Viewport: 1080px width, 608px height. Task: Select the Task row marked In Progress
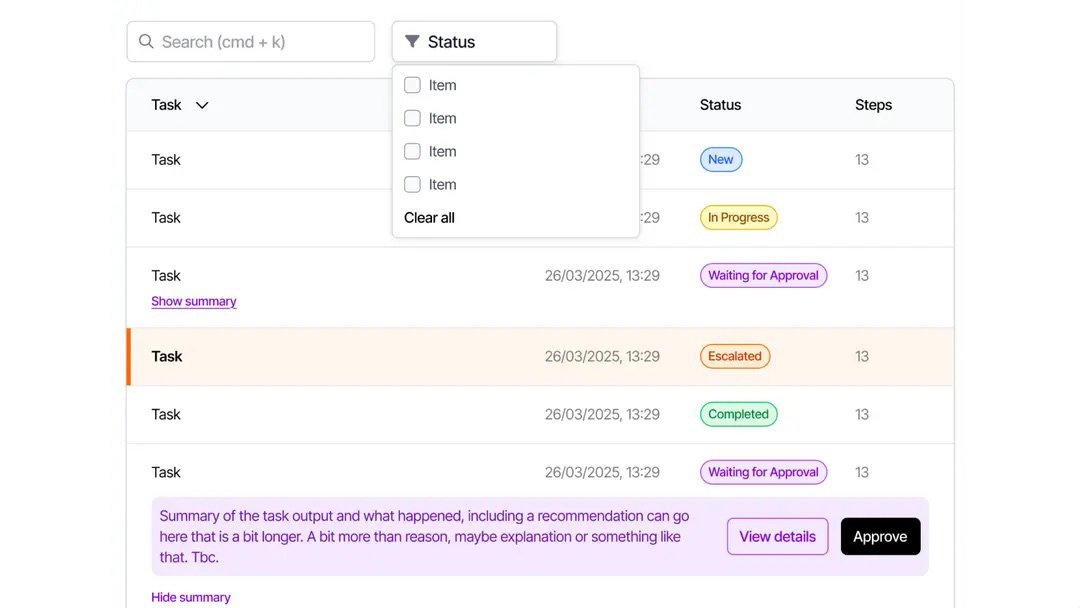541,218
